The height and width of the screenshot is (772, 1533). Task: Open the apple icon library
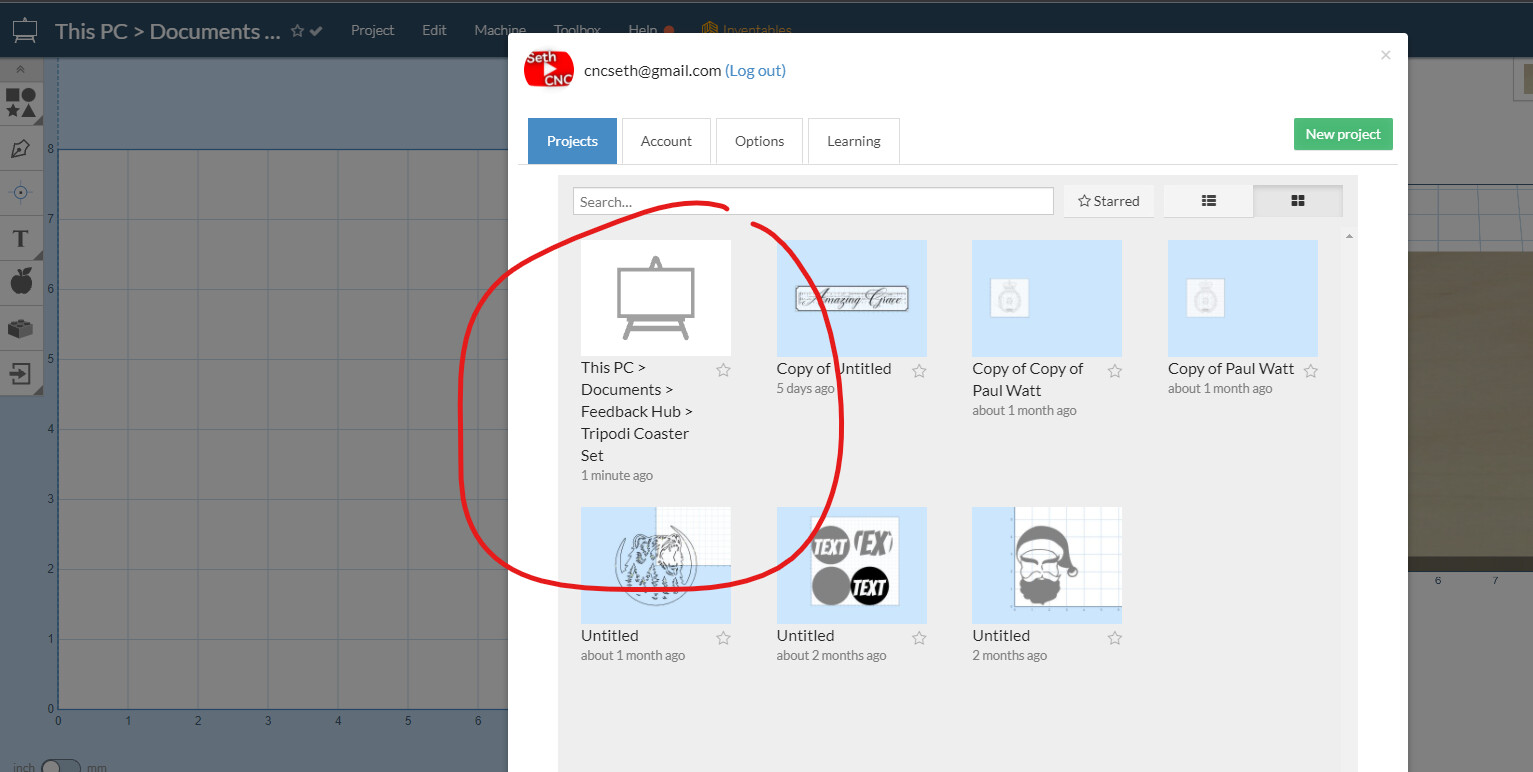[x=21, y=282]
